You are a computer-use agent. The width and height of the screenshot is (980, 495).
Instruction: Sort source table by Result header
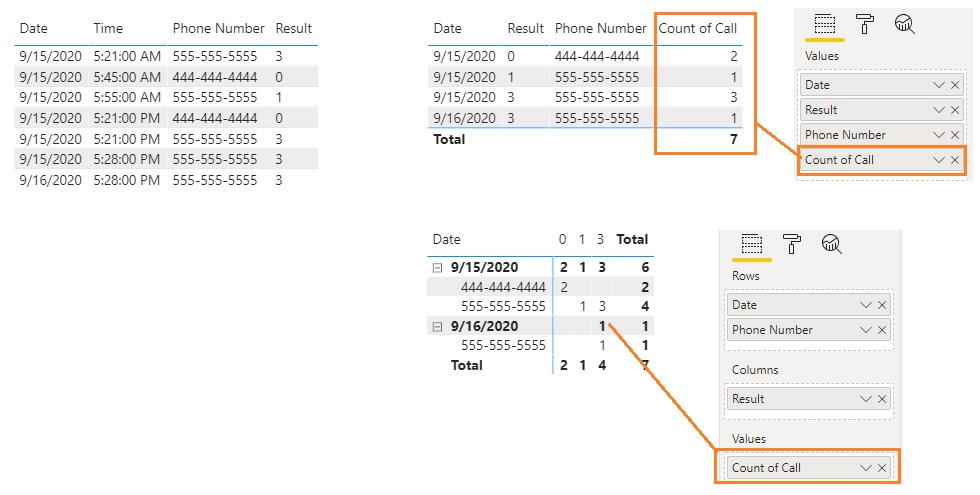(294, 28)
